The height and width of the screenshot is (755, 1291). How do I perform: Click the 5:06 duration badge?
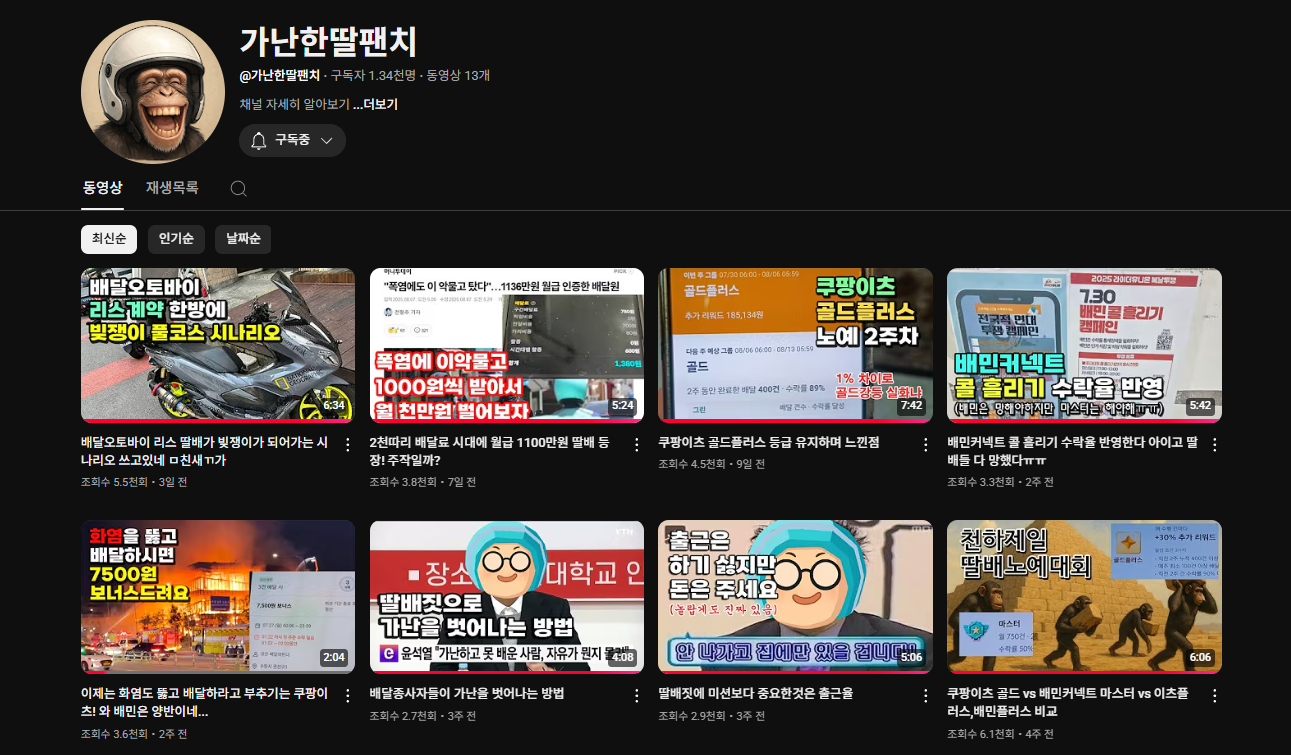911,658
